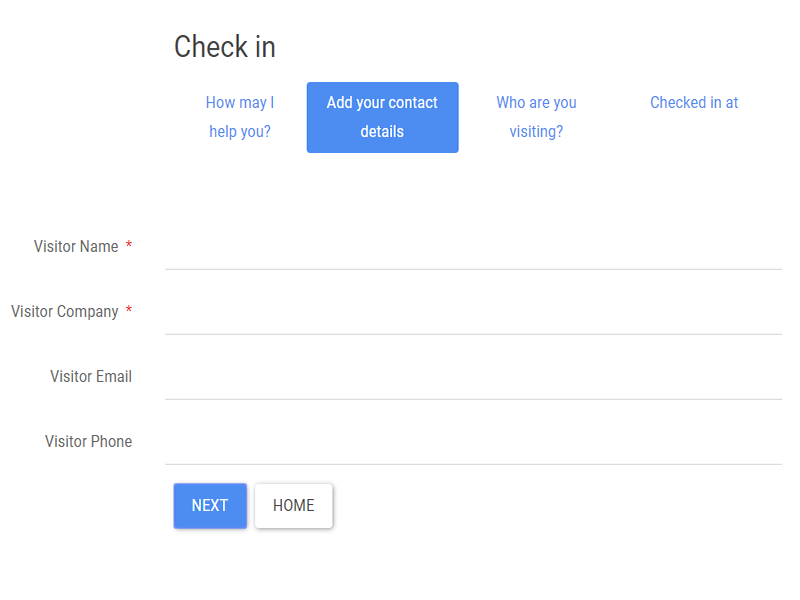Click the Visitor Email label
The image size is (800, 600).
click(x=91, y=376)
